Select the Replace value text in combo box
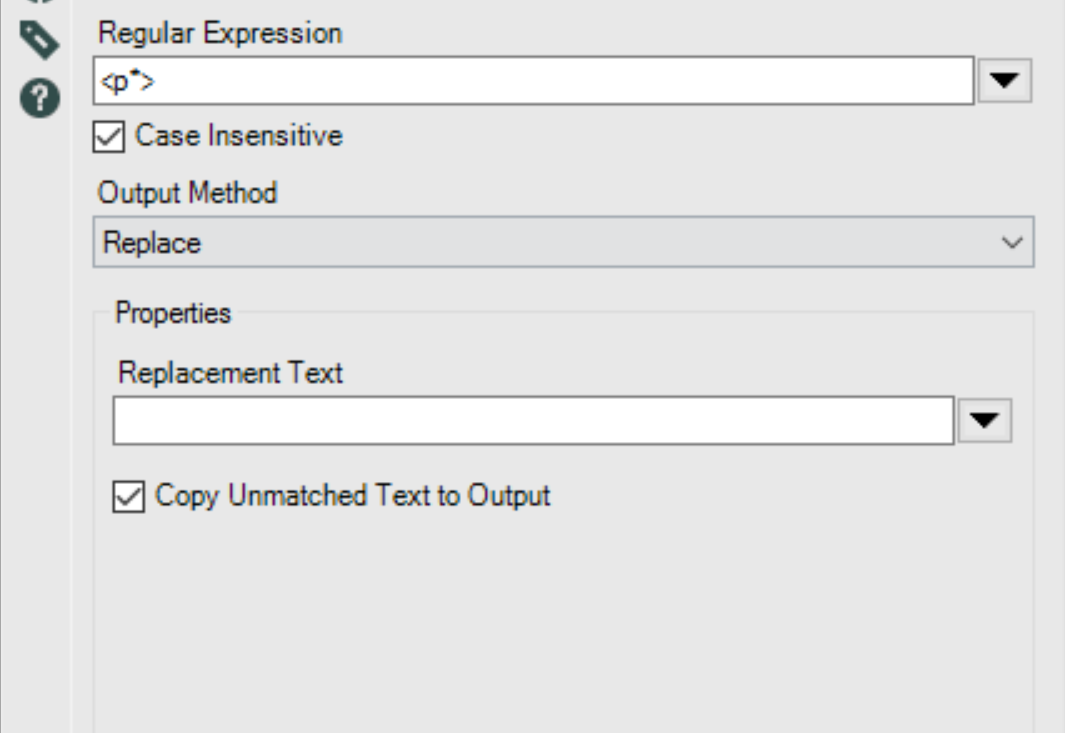1065x733 pixels. click(x=152, y=244)
